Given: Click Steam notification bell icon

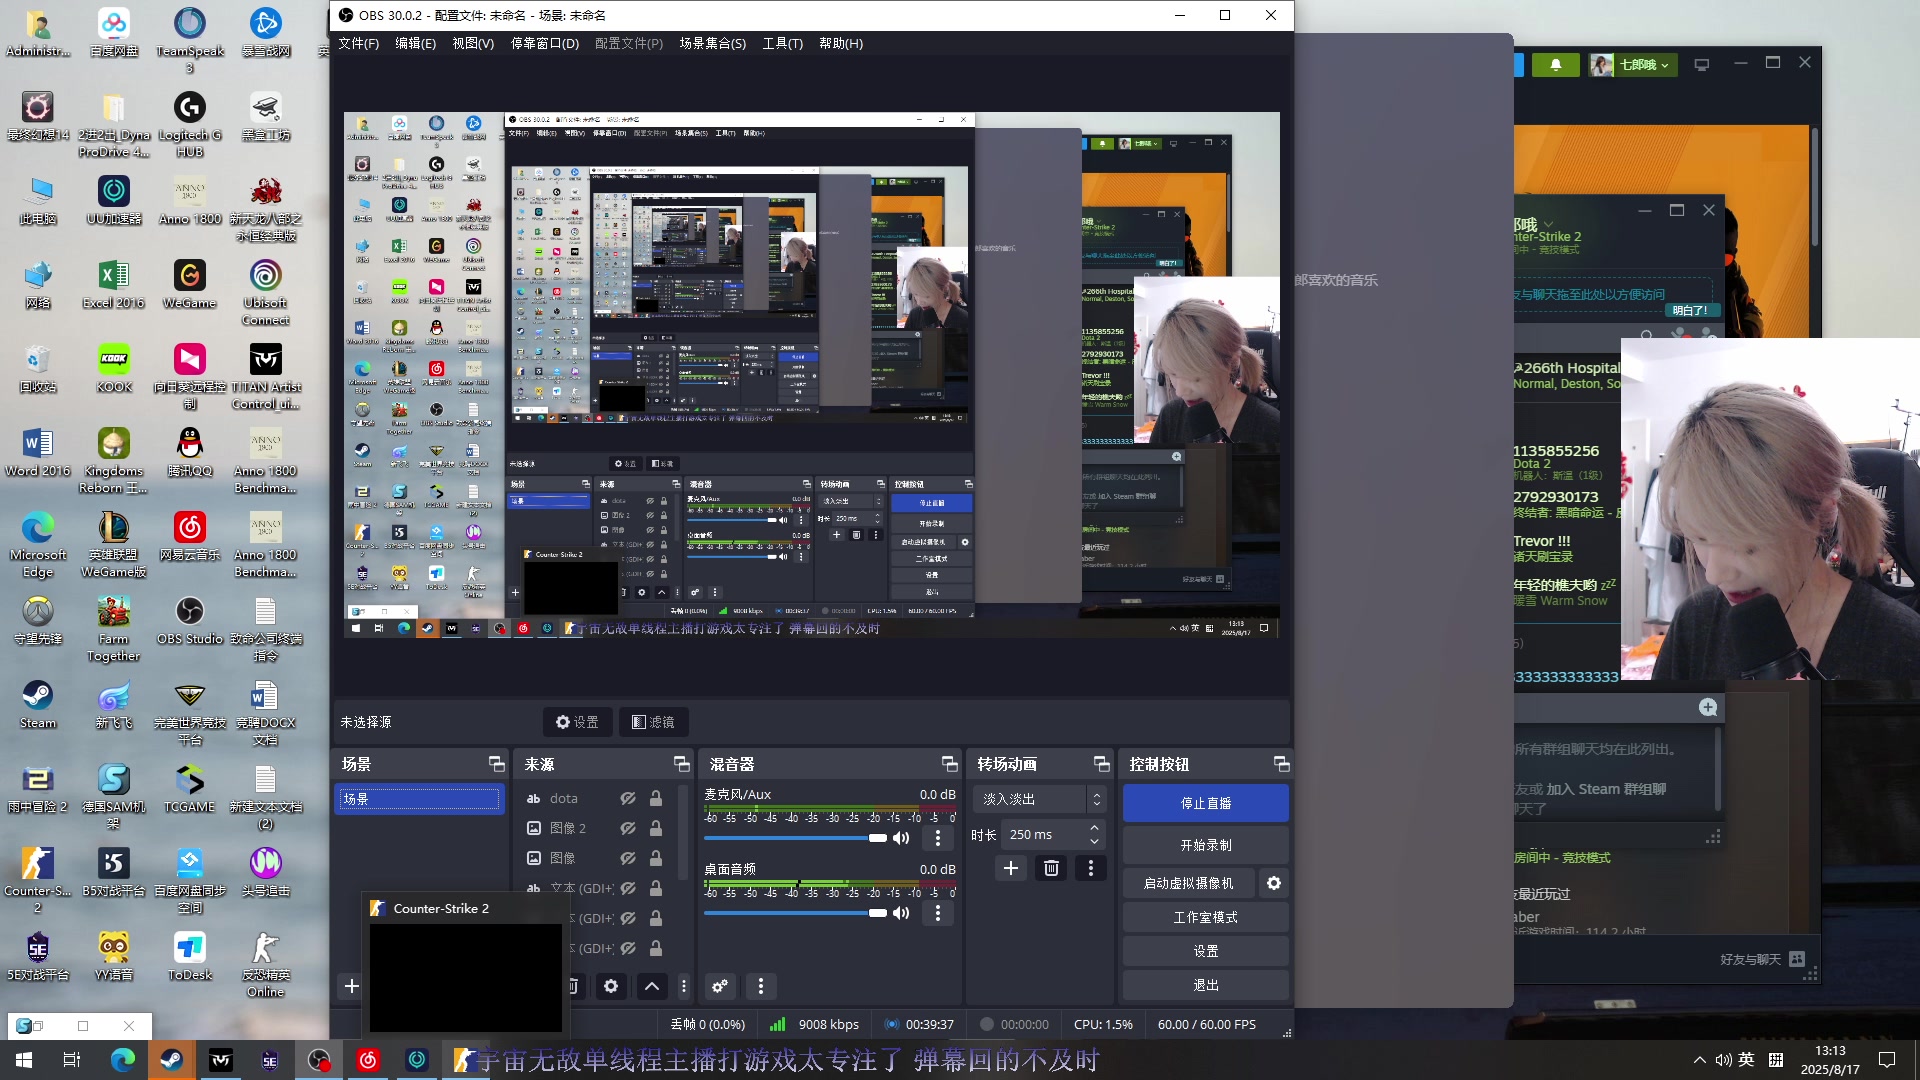Looking at the screenshot, I should point(1556,64).
